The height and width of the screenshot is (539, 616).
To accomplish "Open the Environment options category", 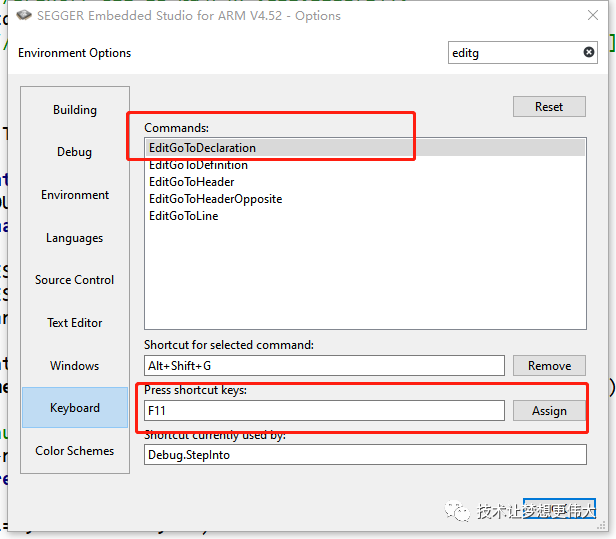I will pyautogui.click(x=75, y=195).
